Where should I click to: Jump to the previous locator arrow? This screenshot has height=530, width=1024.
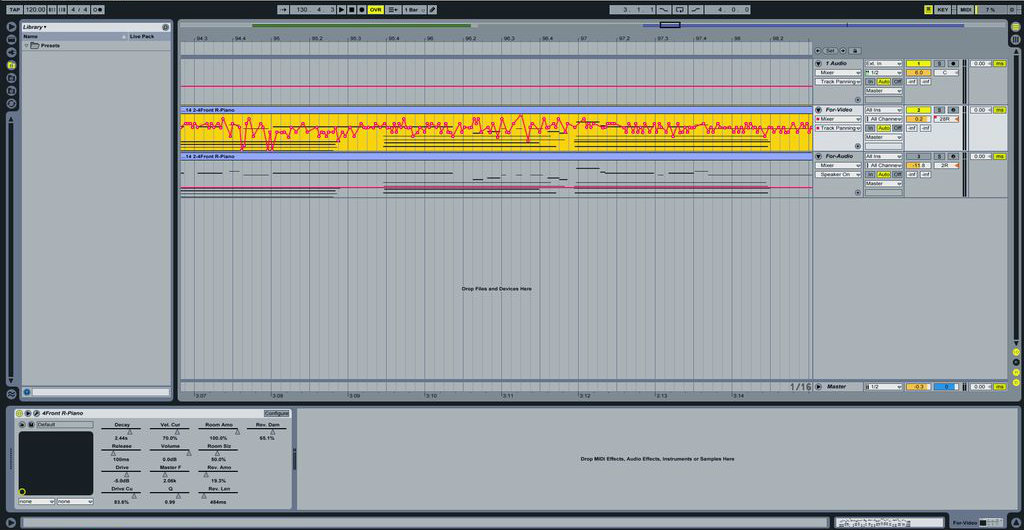(819, 50)
